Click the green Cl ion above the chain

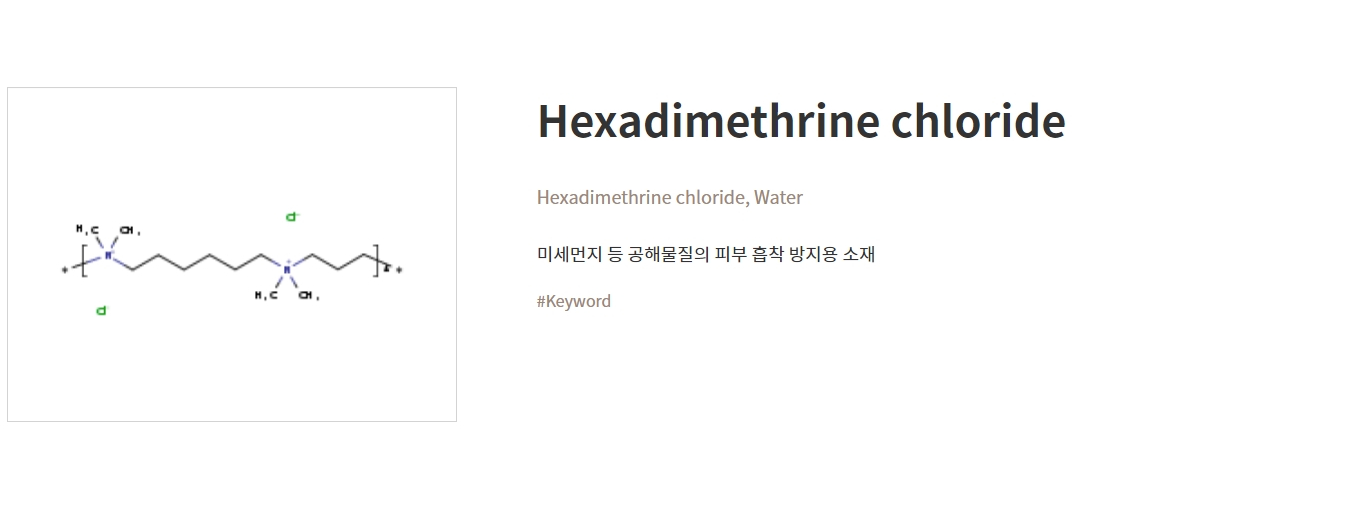coord(292,216)
